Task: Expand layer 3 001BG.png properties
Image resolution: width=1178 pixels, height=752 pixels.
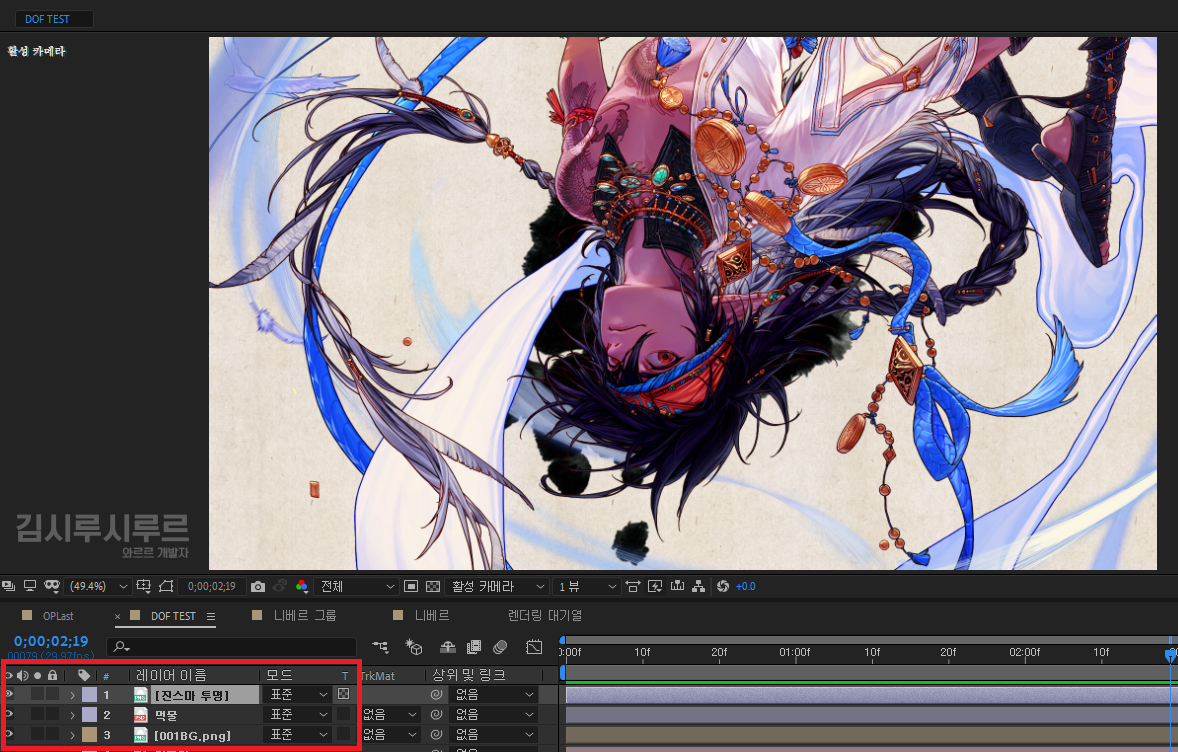Action: click(72, 735)
